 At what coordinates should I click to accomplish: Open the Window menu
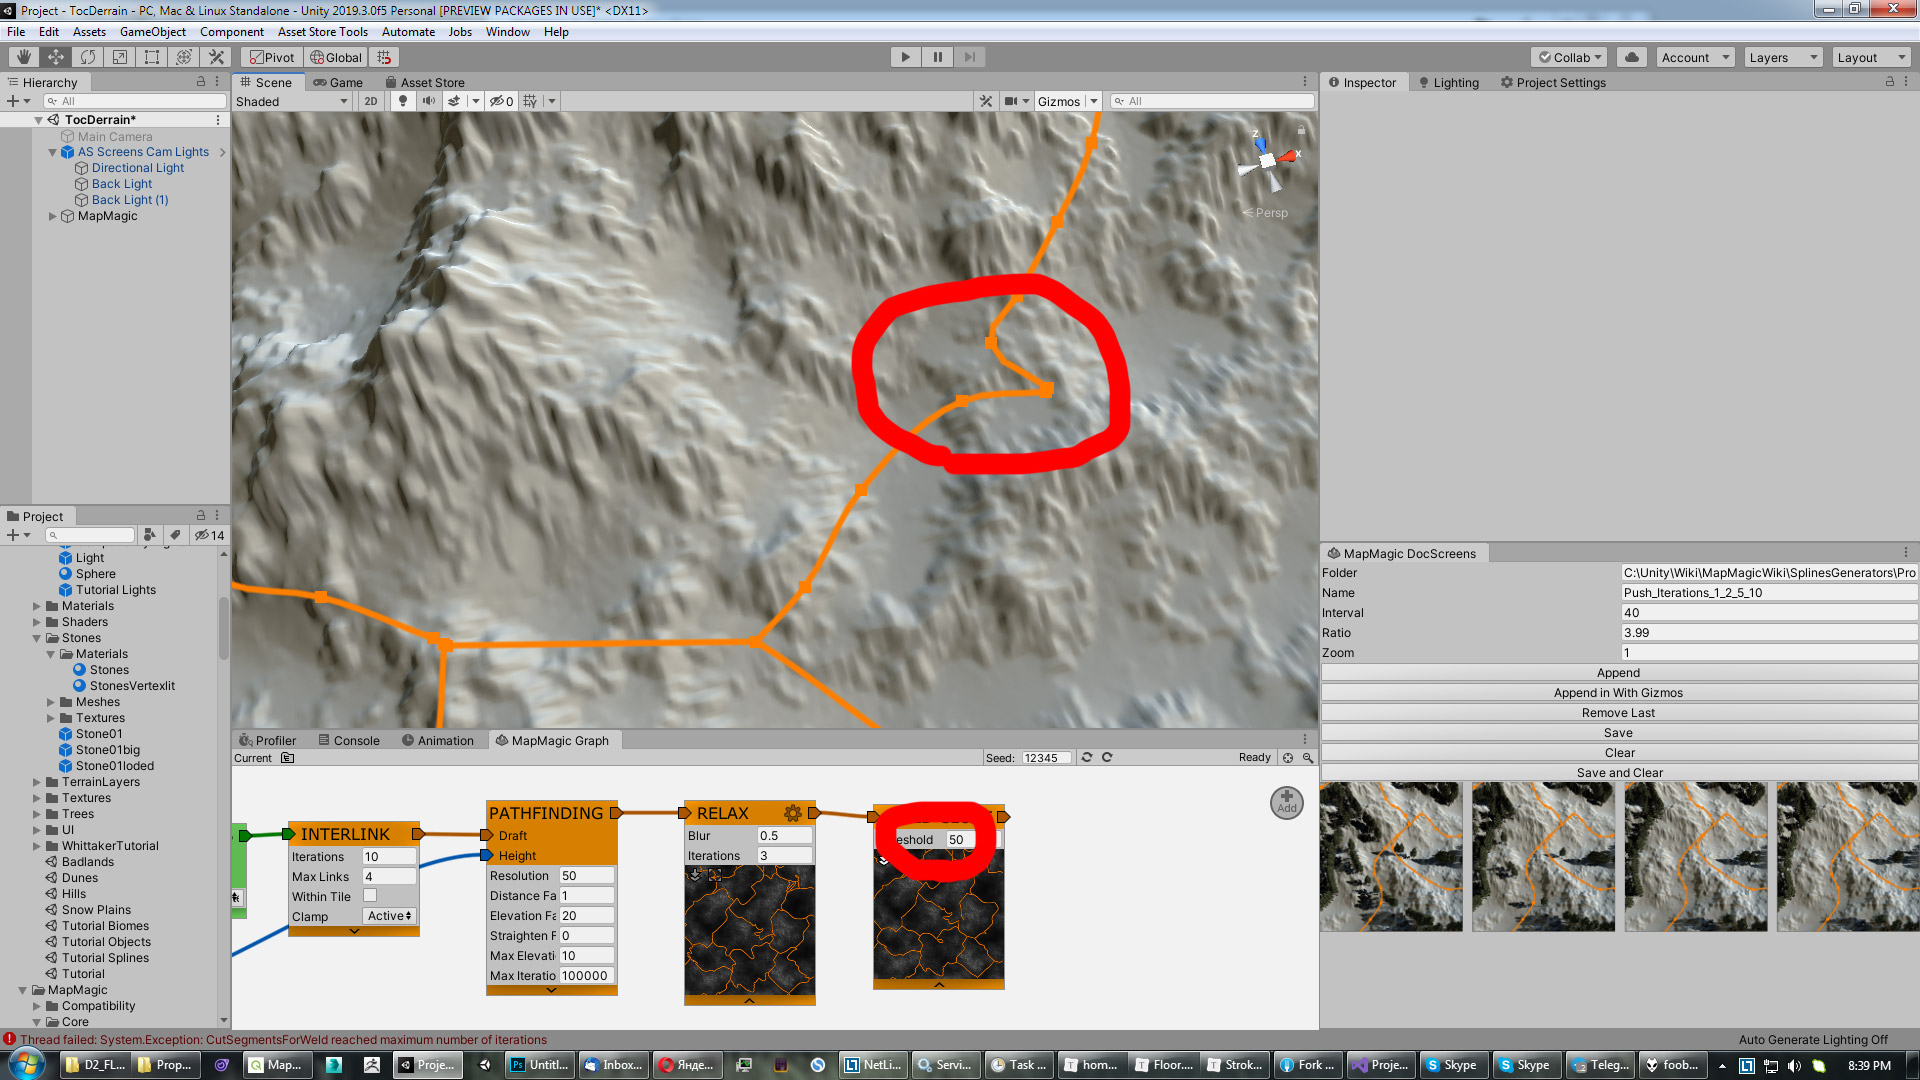(x=508, y=32)
